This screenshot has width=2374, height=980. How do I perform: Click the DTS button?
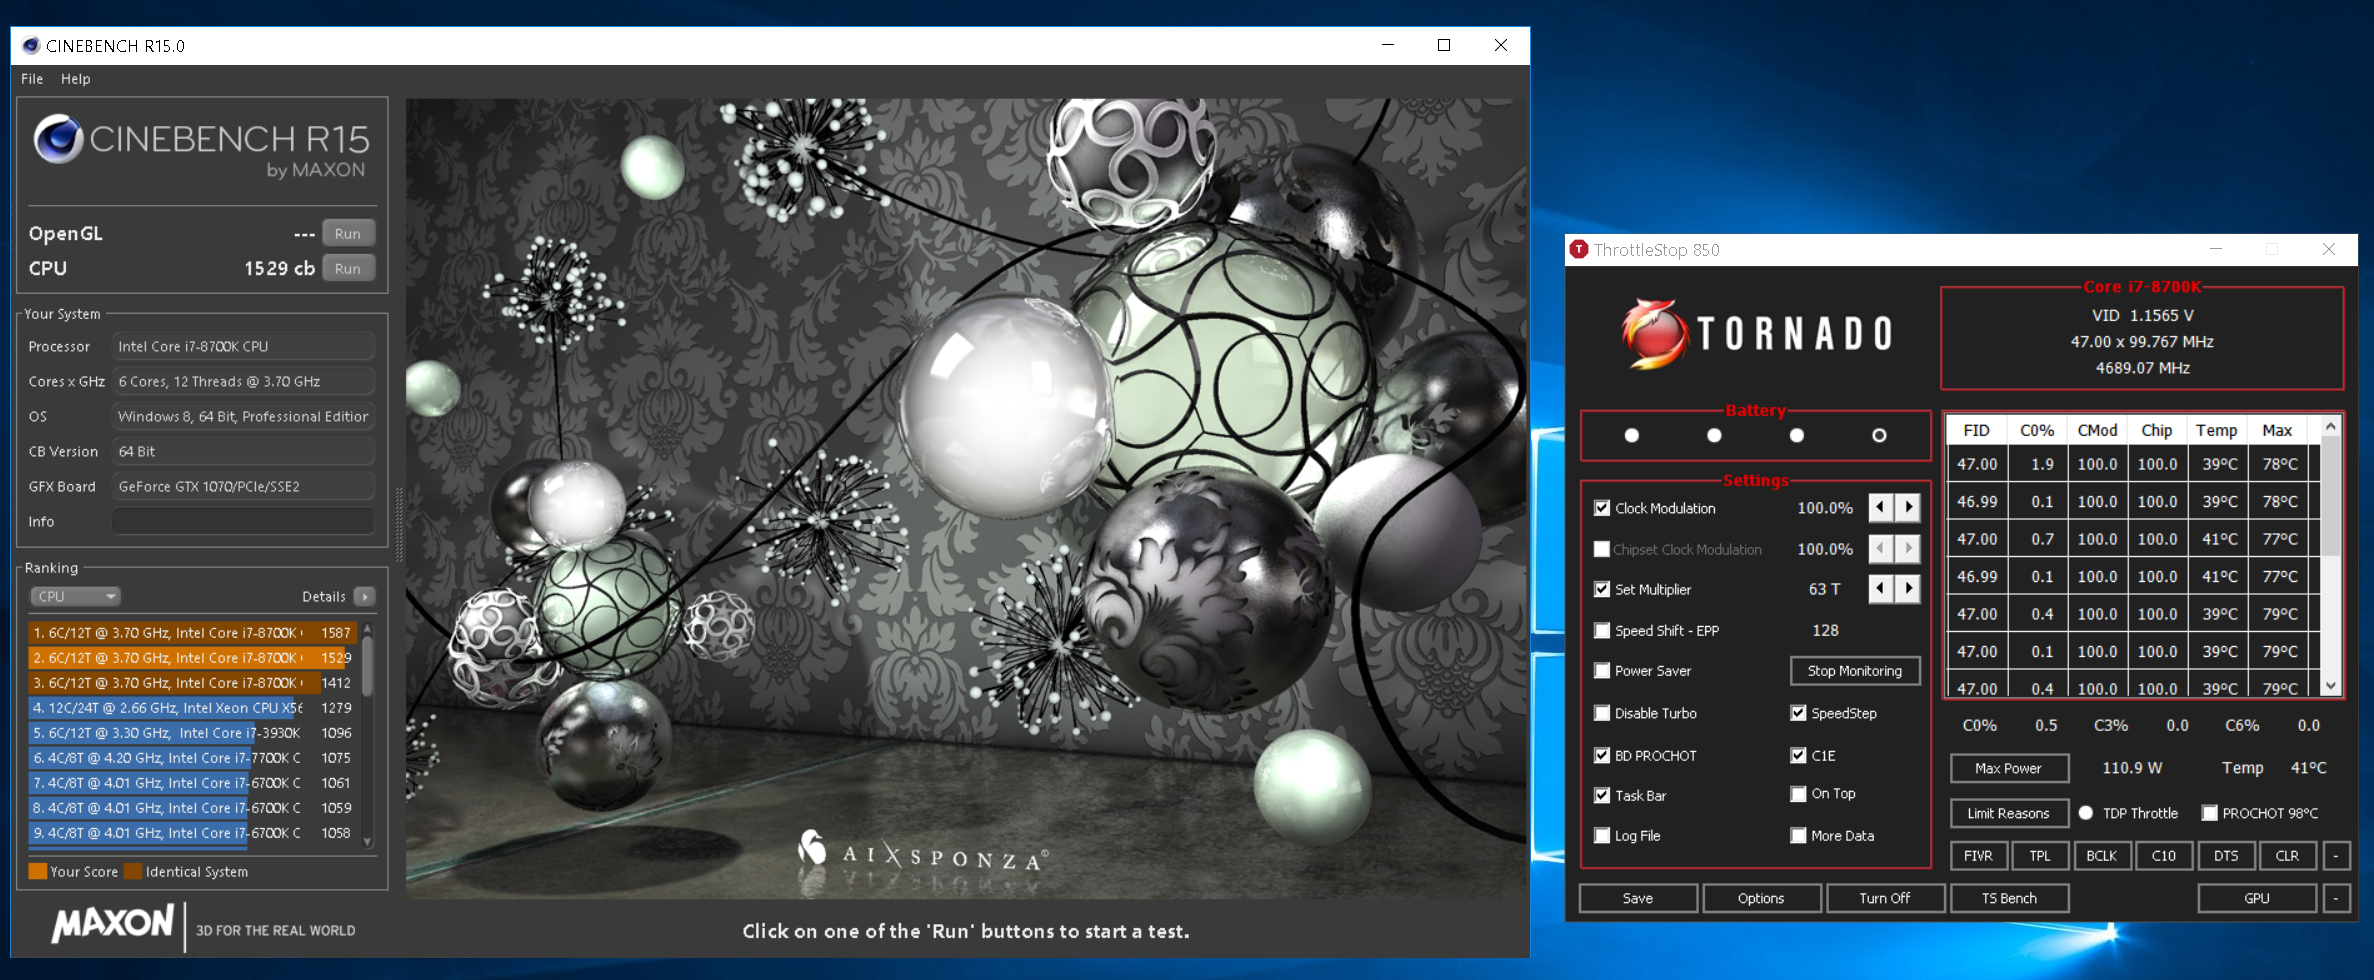point(2226,856)
